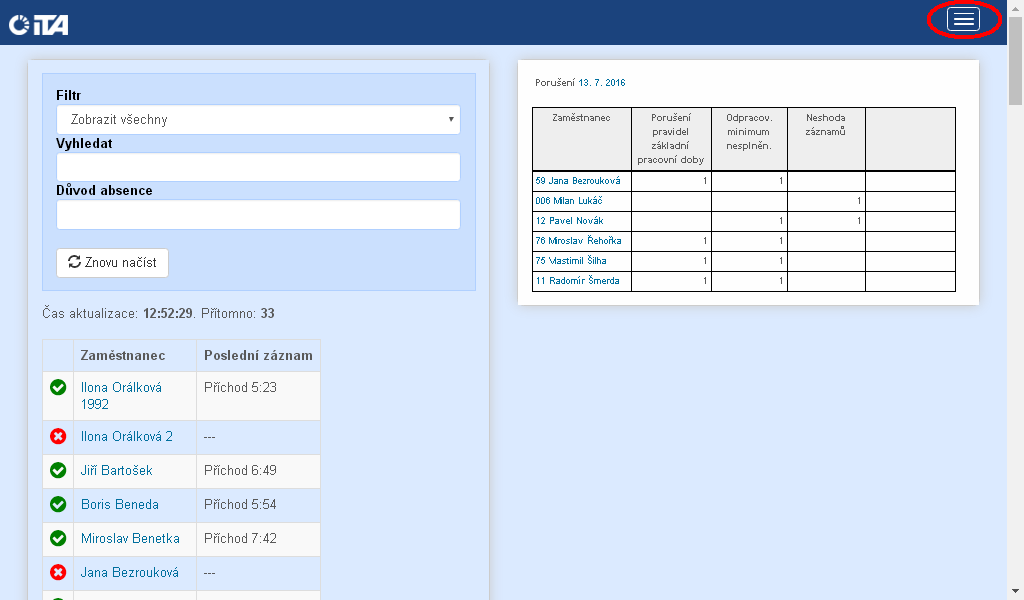Click the scrollbar down arrow
This screenshot has height=600, width=1024.
[1015, 590]
